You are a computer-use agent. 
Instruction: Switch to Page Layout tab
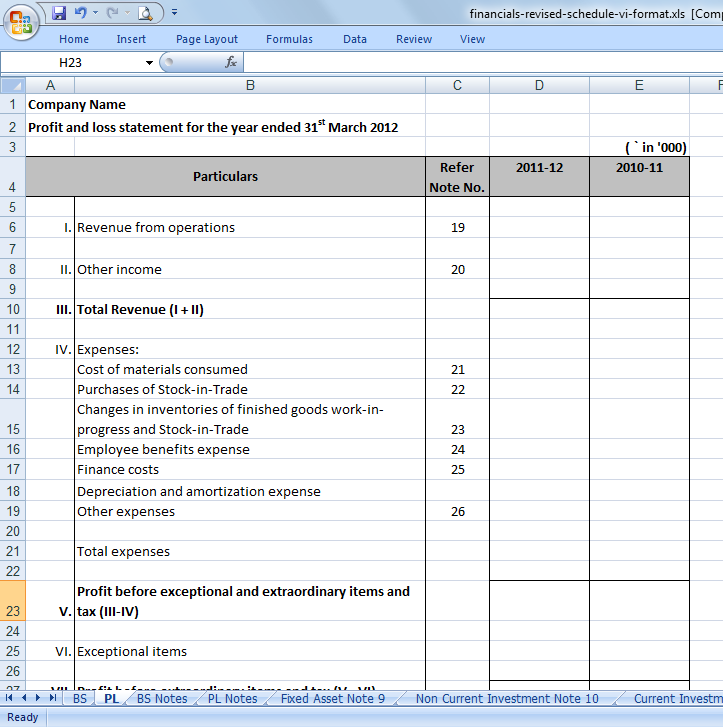(x=207, y=39)
